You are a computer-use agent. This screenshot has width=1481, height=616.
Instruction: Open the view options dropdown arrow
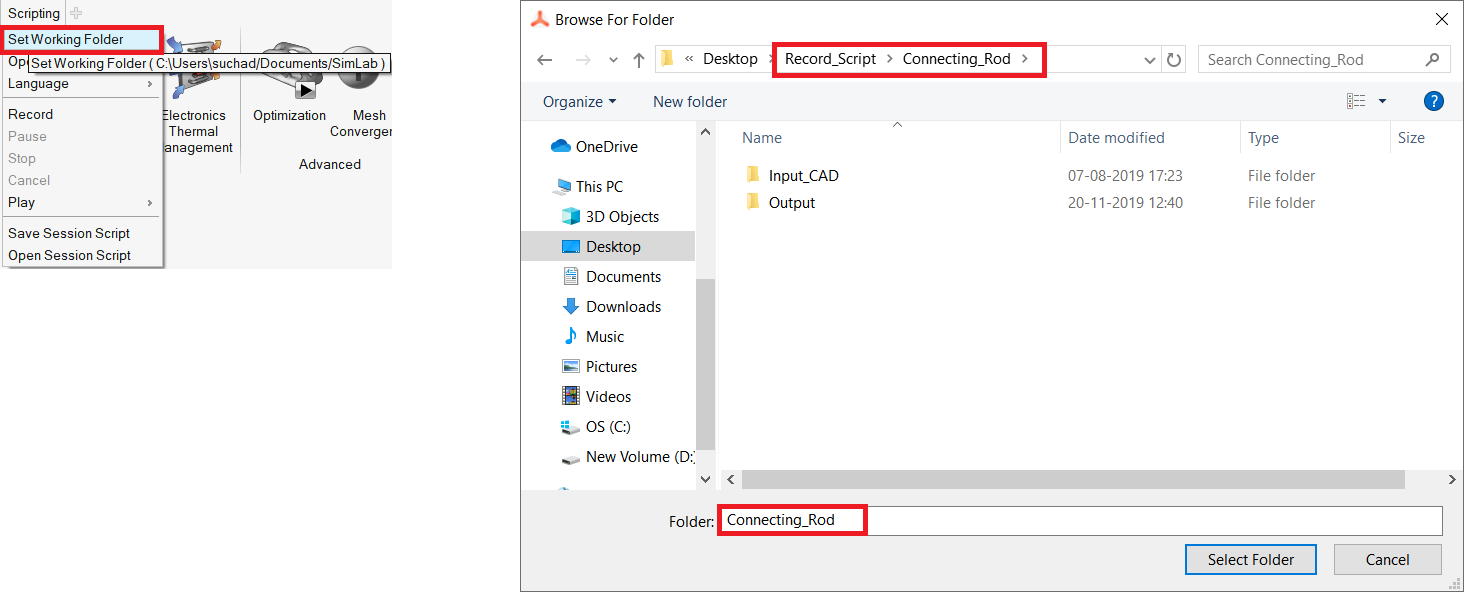(1382, 102)
